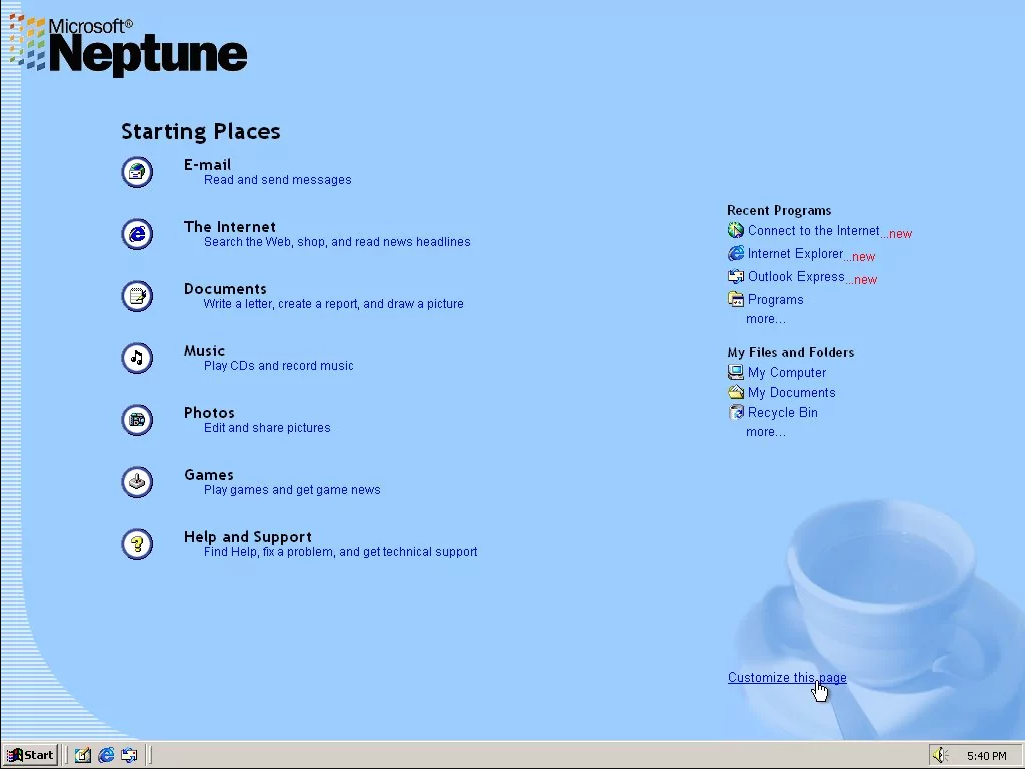Screen dimensions: 1025x769
Task: Click the Games thumbs-up icon
Action: 137,482
